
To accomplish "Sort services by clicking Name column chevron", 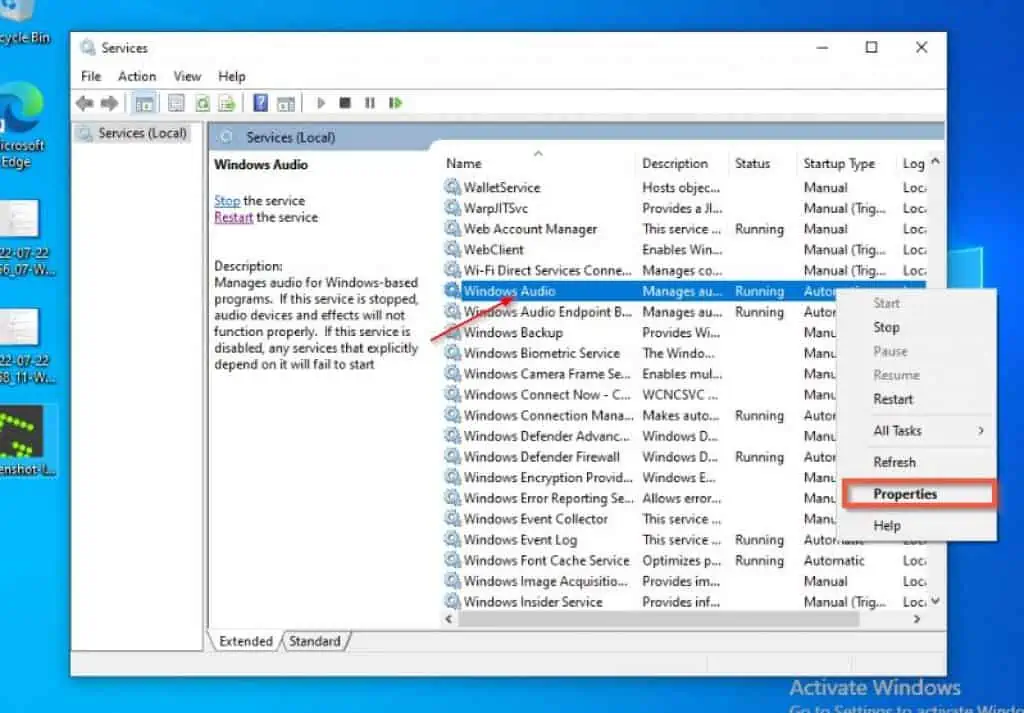I will pos(537,150).
